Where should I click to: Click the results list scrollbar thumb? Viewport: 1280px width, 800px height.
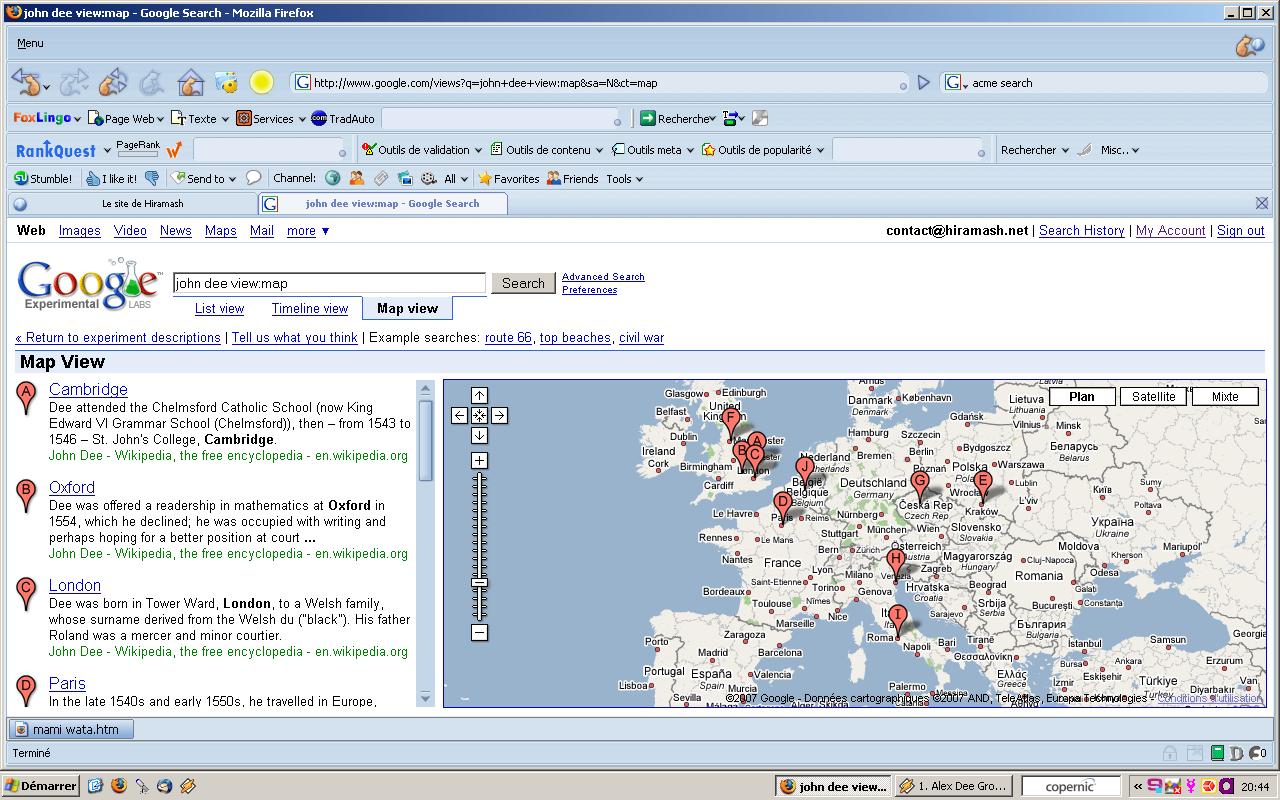pos(426,440)
